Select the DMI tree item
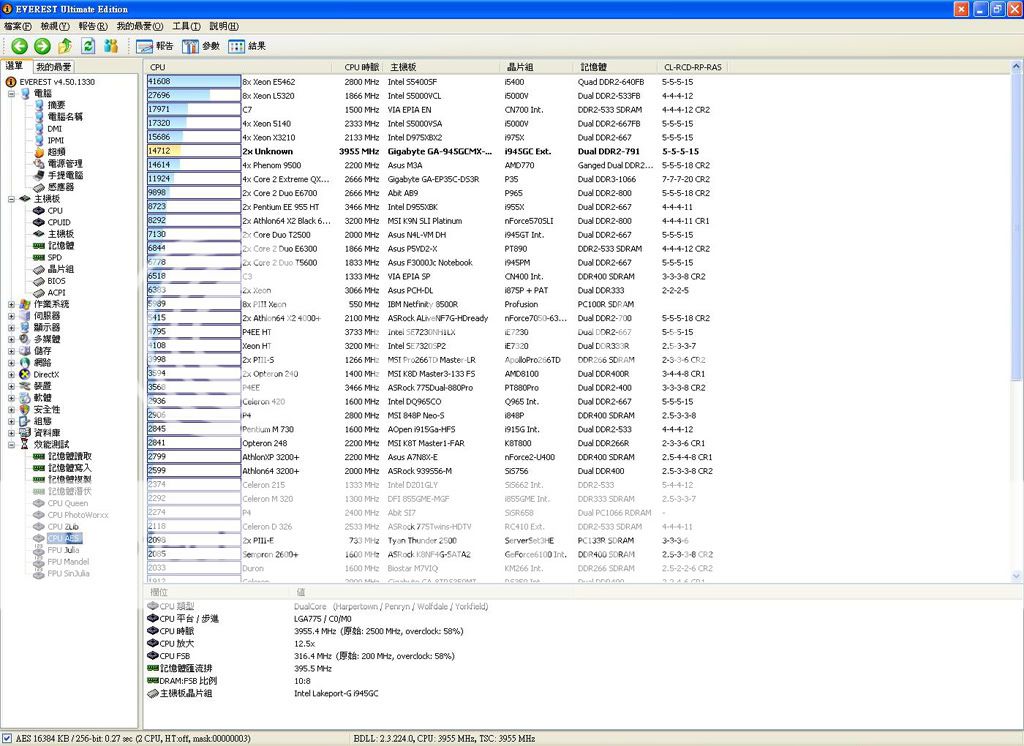 click(55, 129)
